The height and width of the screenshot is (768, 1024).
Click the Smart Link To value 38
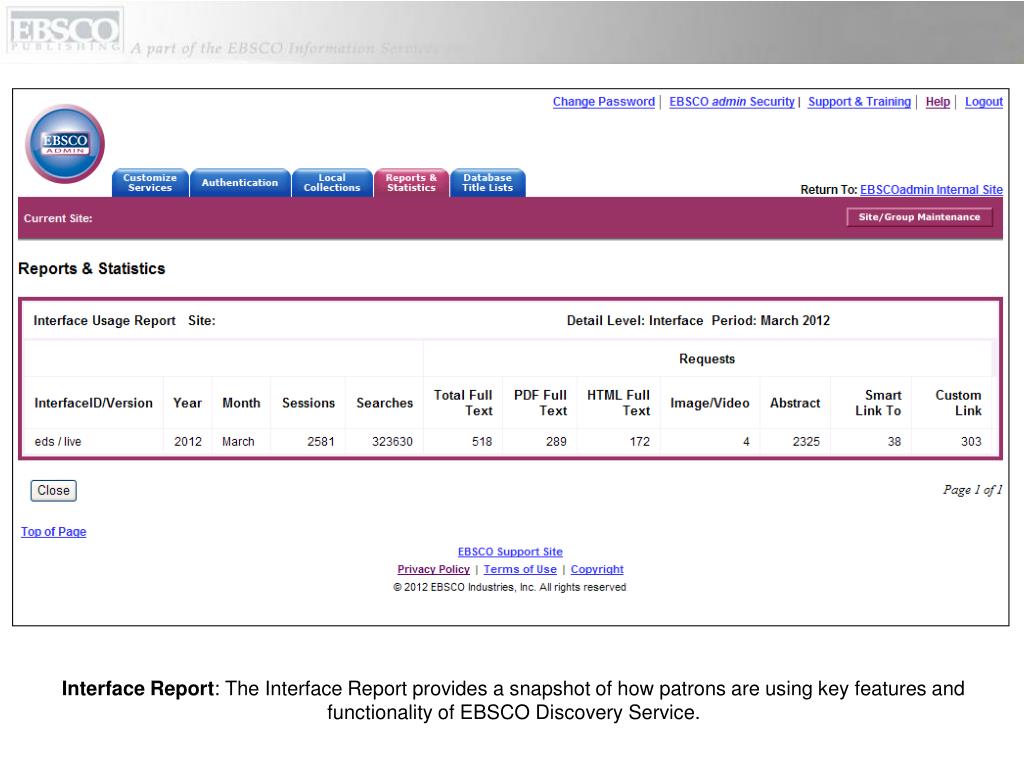pyautogui.click(x=895, y=441)
